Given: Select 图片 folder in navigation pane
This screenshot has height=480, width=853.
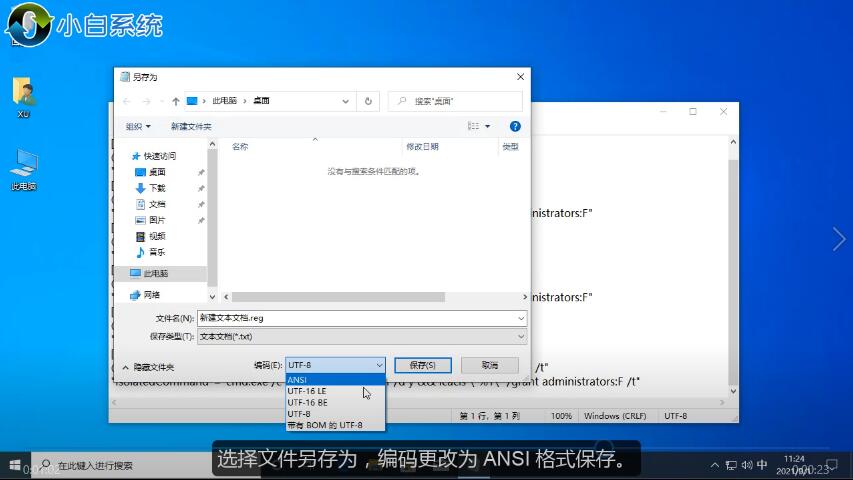Looking at the screenshot, I should coord(157,220).
